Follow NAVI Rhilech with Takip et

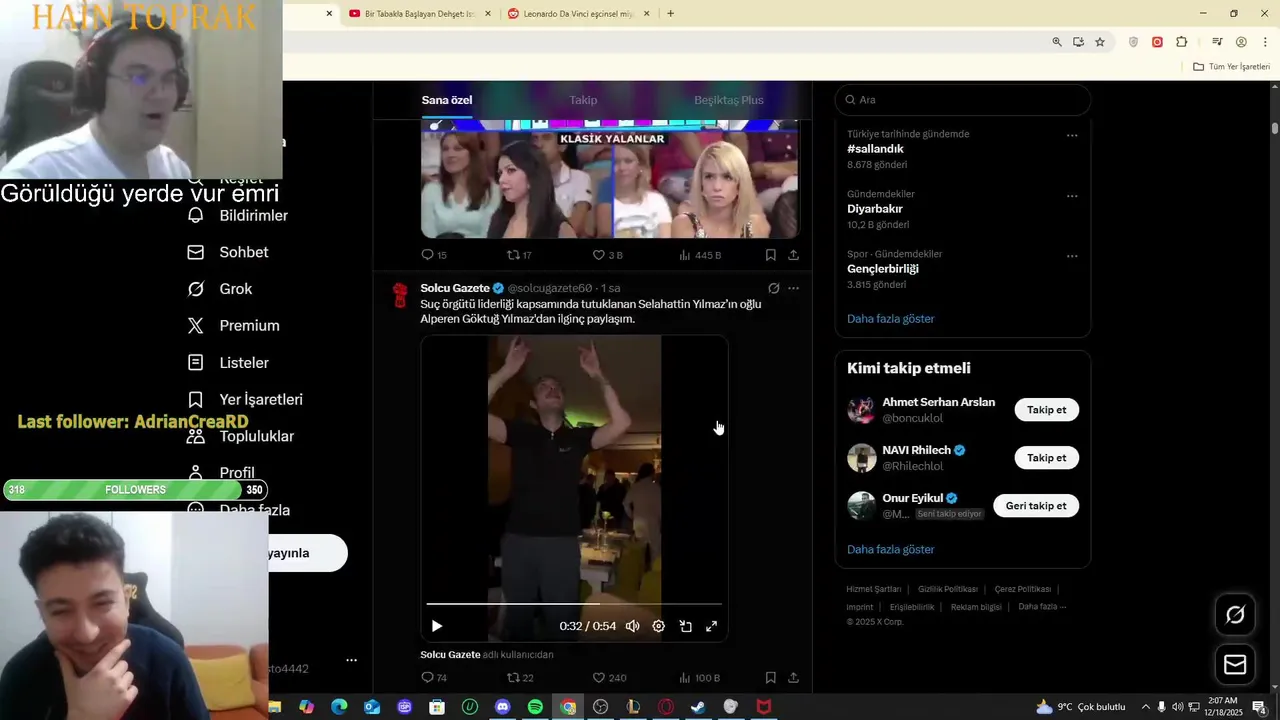click(x=1046, y=458)
